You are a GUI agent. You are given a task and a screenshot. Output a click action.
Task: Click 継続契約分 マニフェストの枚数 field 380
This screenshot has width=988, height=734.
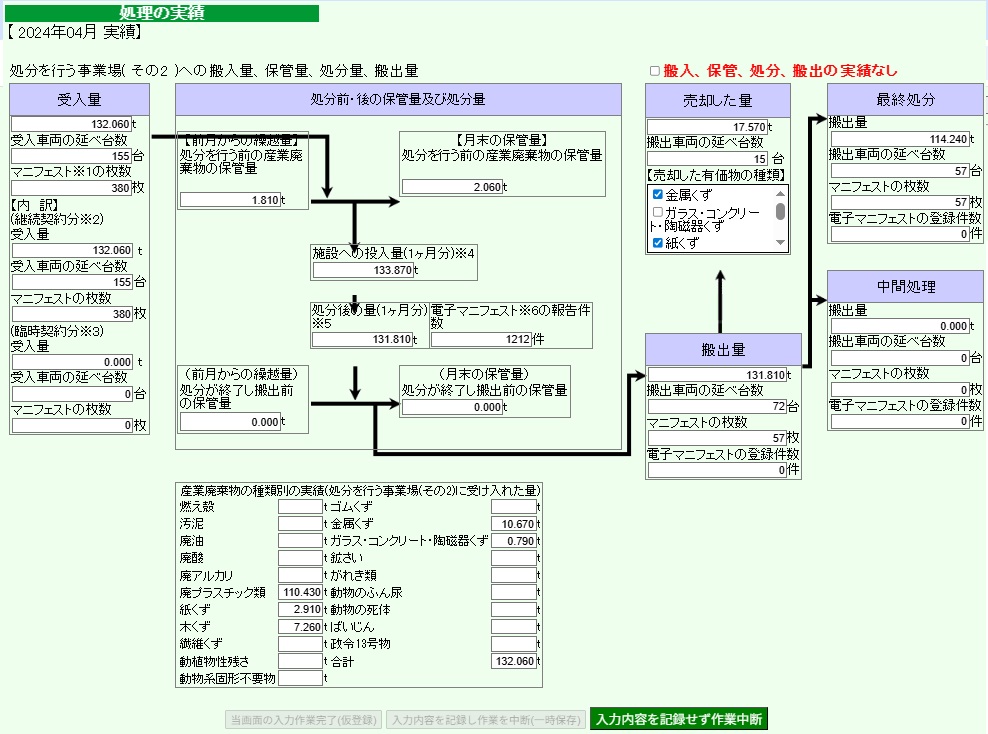pyautogui.click(x=72, y=313)
